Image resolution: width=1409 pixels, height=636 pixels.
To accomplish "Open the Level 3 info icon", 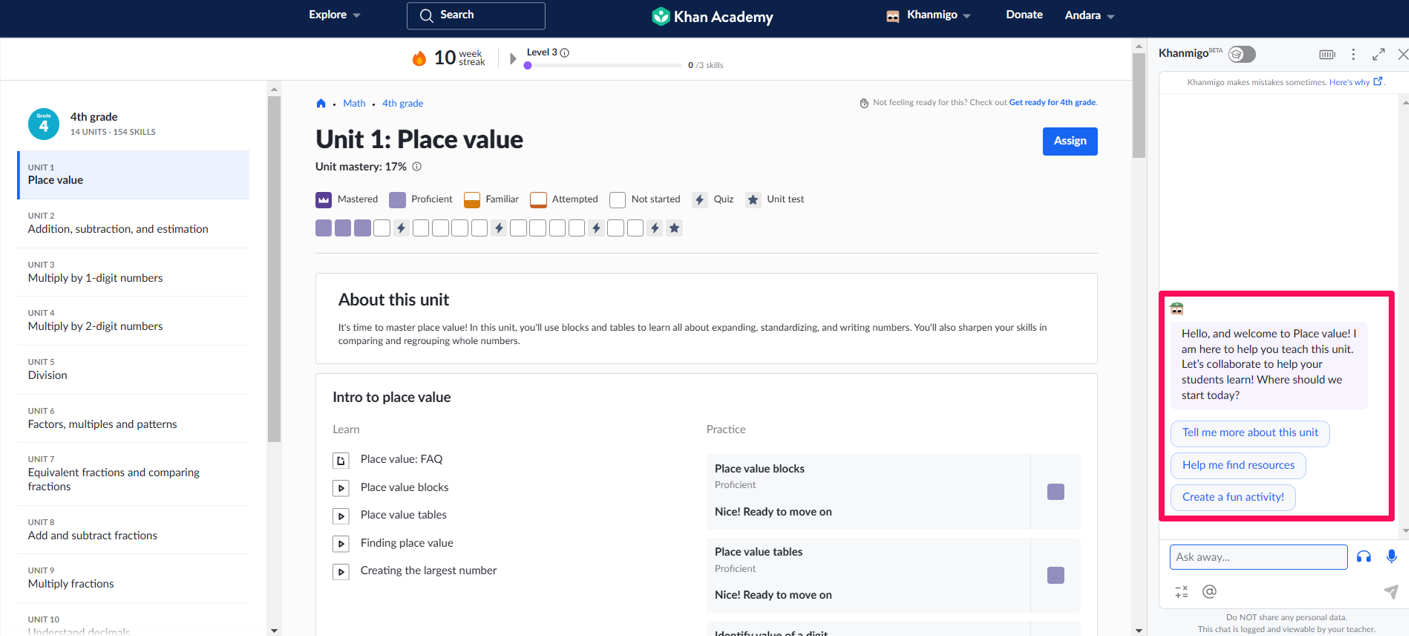I will click(x=565, y=53).
